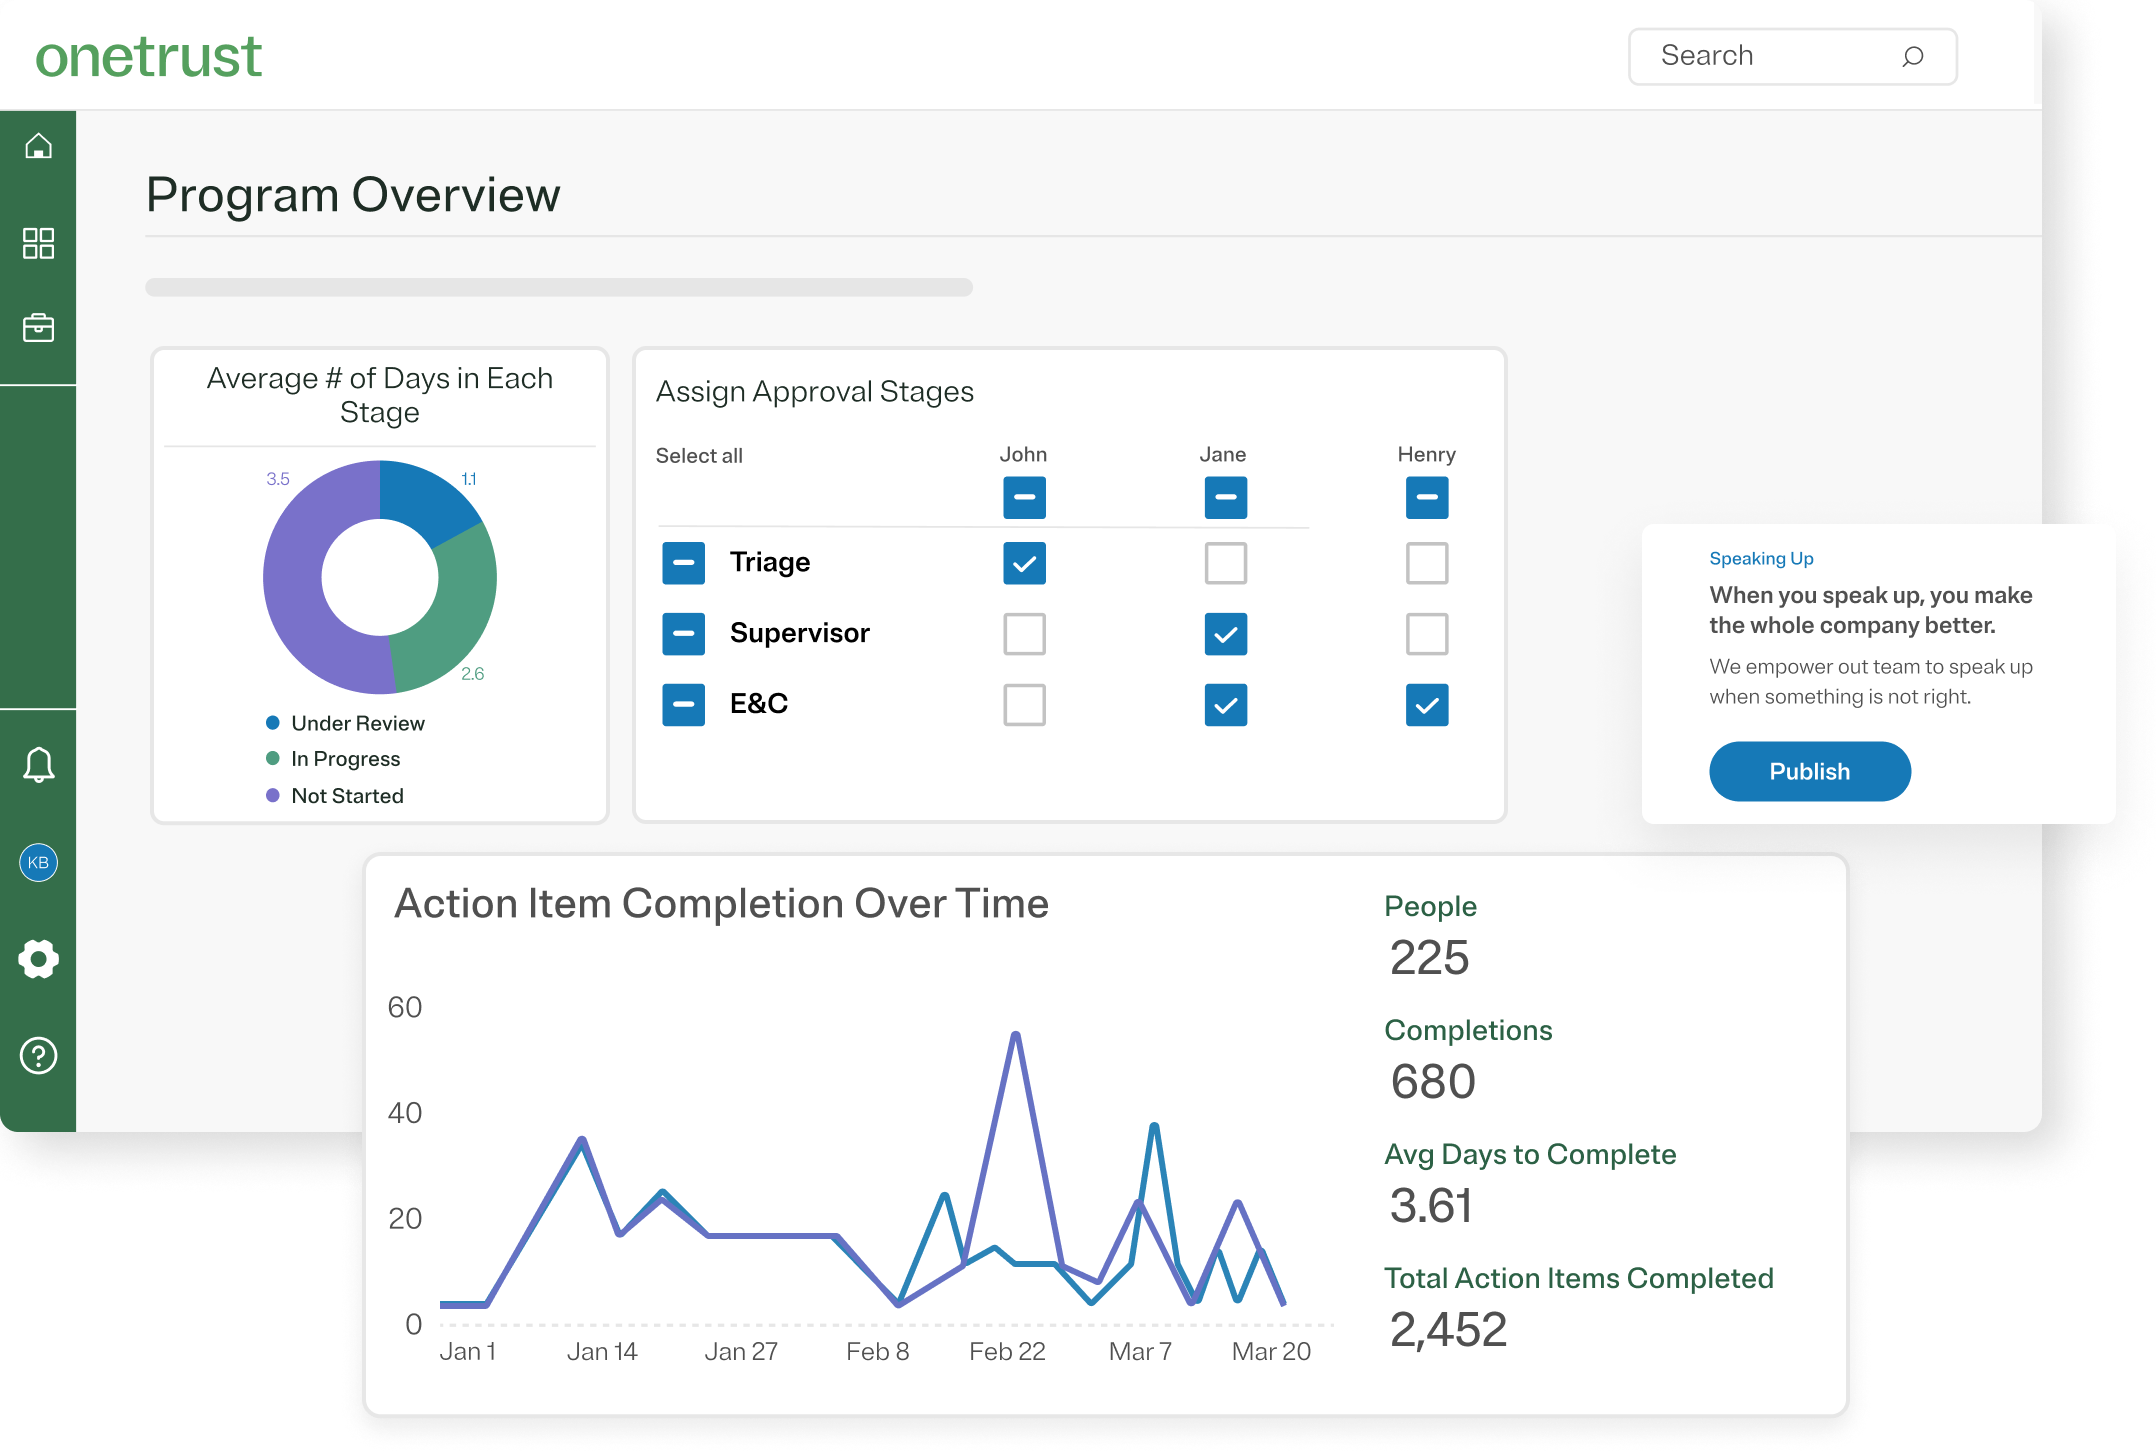Click the Speaking Up link

1761,558
